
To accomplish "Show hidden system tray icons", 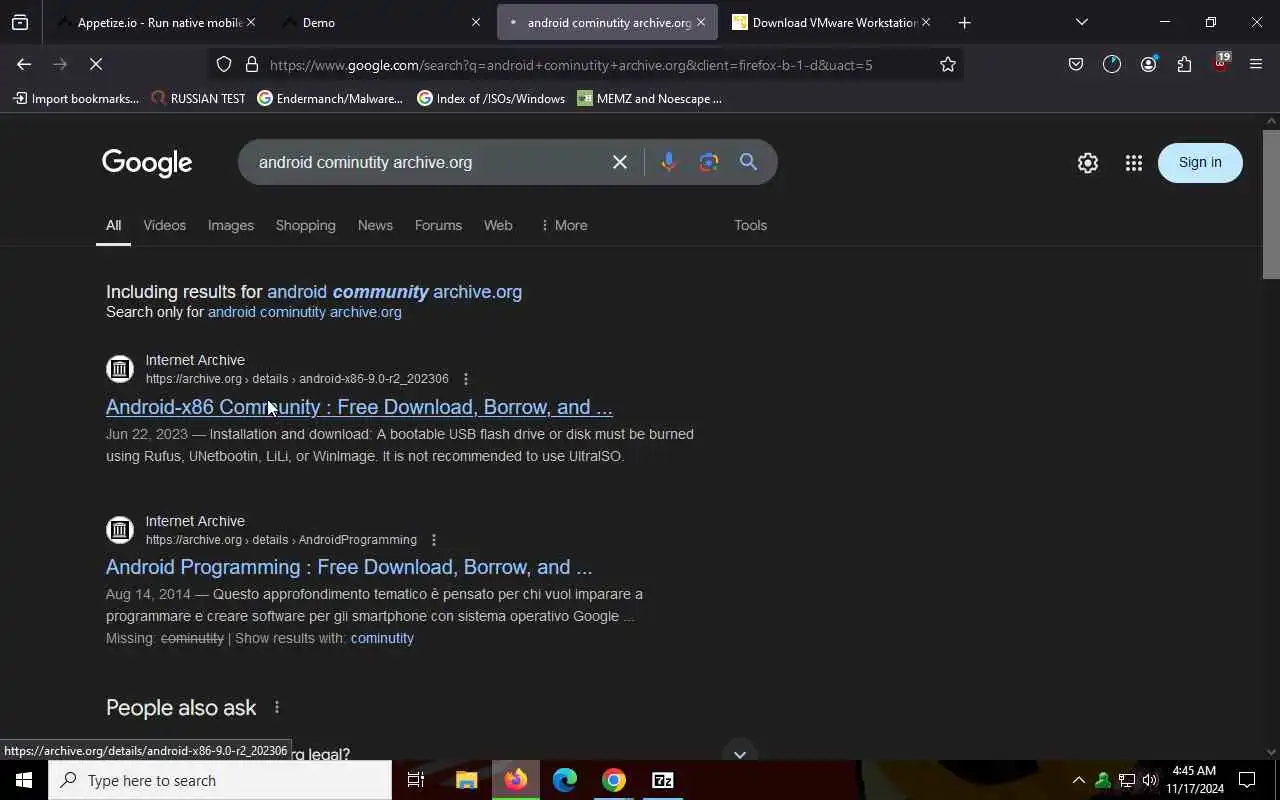I will (1078, 780).
